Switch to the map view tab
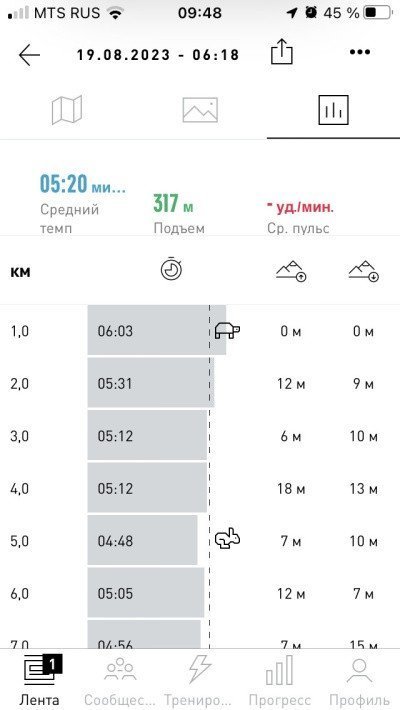 [x=67, y=110]
